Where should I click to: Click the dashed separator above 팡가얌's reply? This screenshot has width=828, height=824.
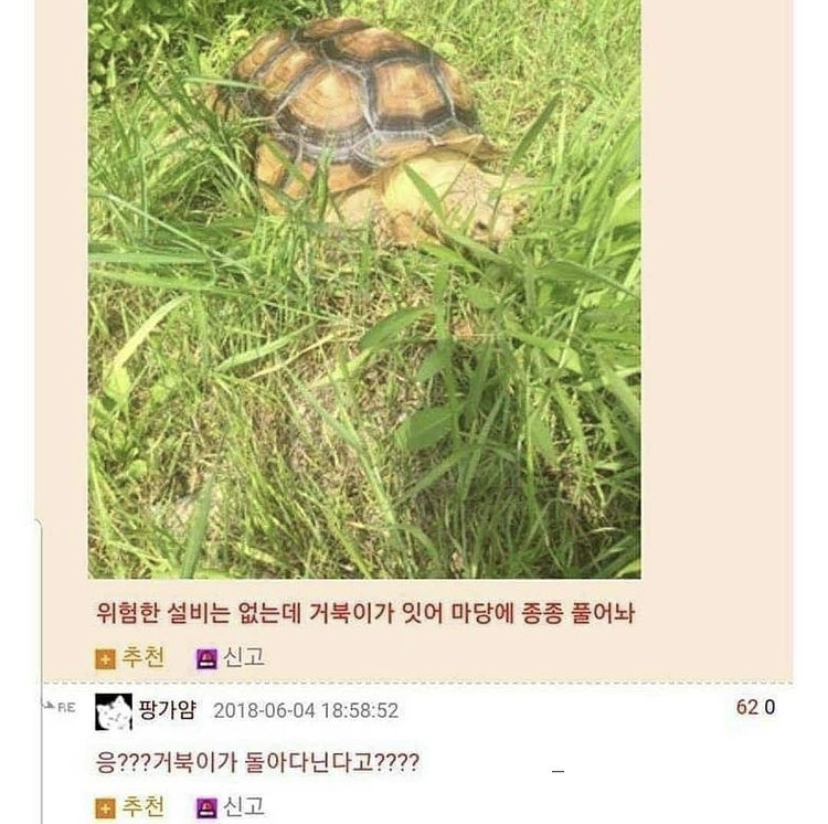click(x=418, y=683)
